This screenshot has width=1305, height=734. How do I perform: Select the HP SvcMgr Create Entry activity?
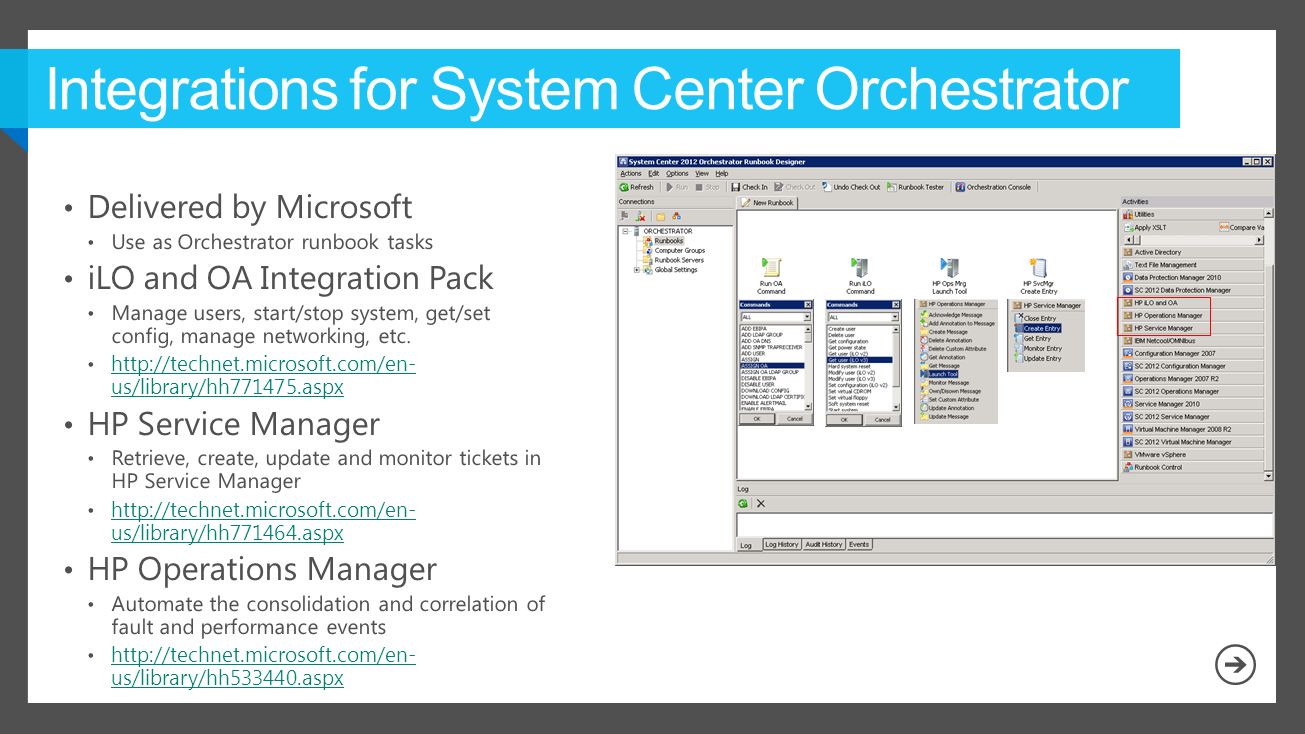(x=1039, y=267)
